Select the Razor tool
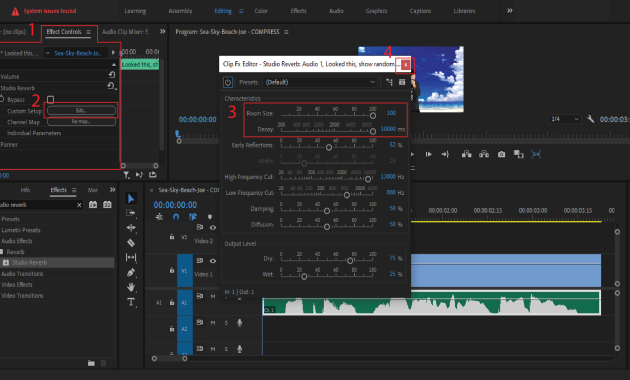This screenshot has height=380, width=630. pos(131,243)
